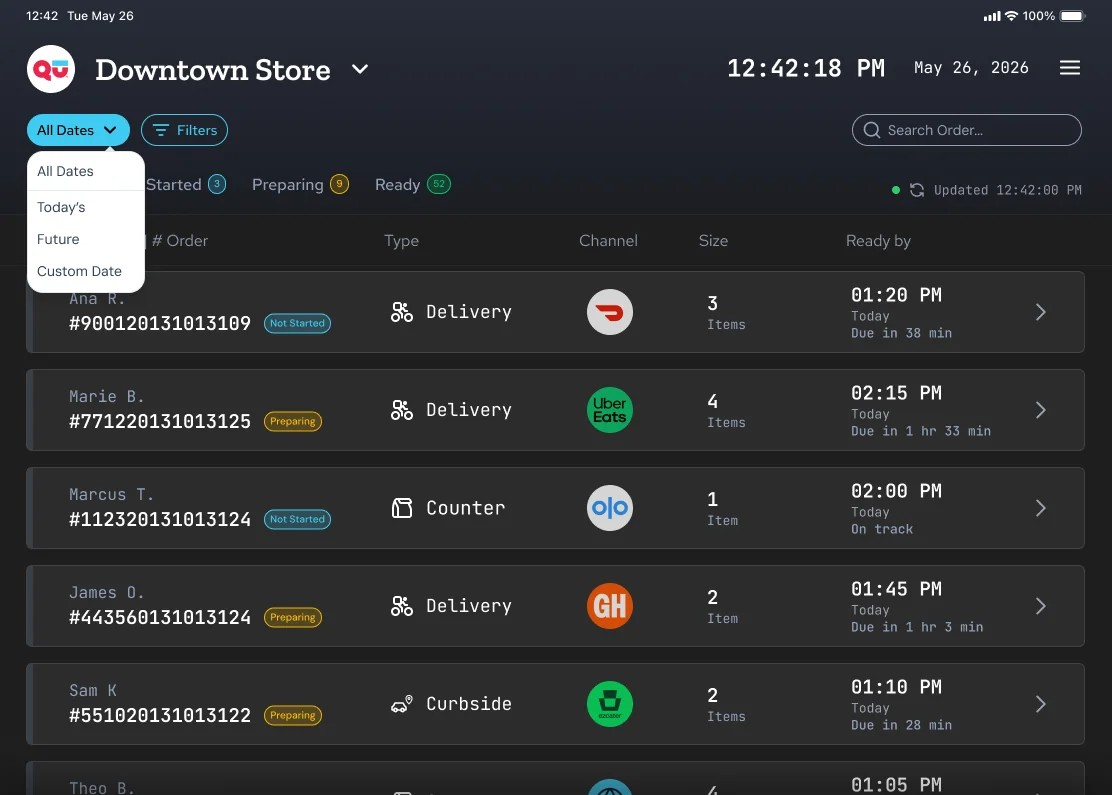The width and height of the screenshot is (1112, 795).
Task: Click the counter icon in Marcus T. row
Action: (x=401, y=508)
